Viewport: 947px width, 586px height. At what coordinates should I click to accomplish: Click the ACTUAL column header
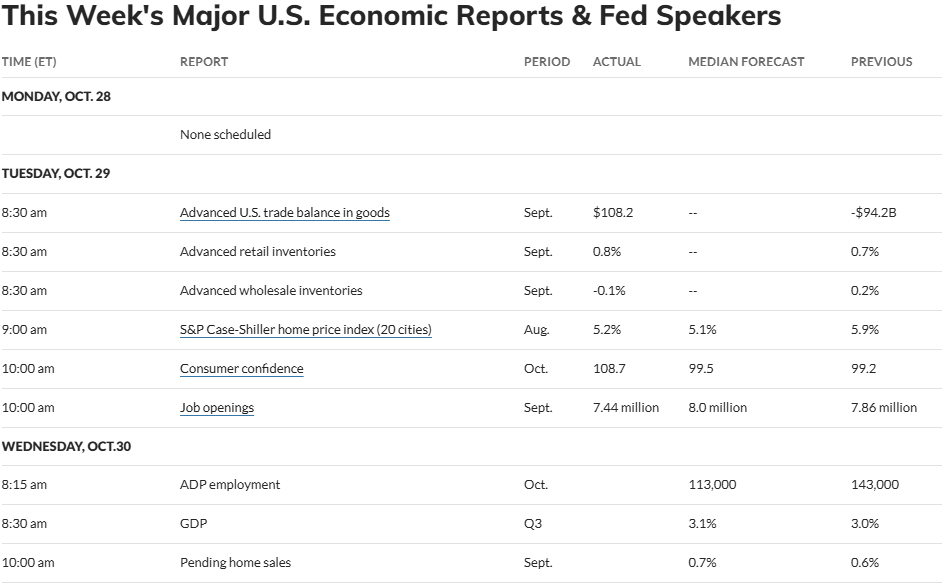click(x=617, y=62)
